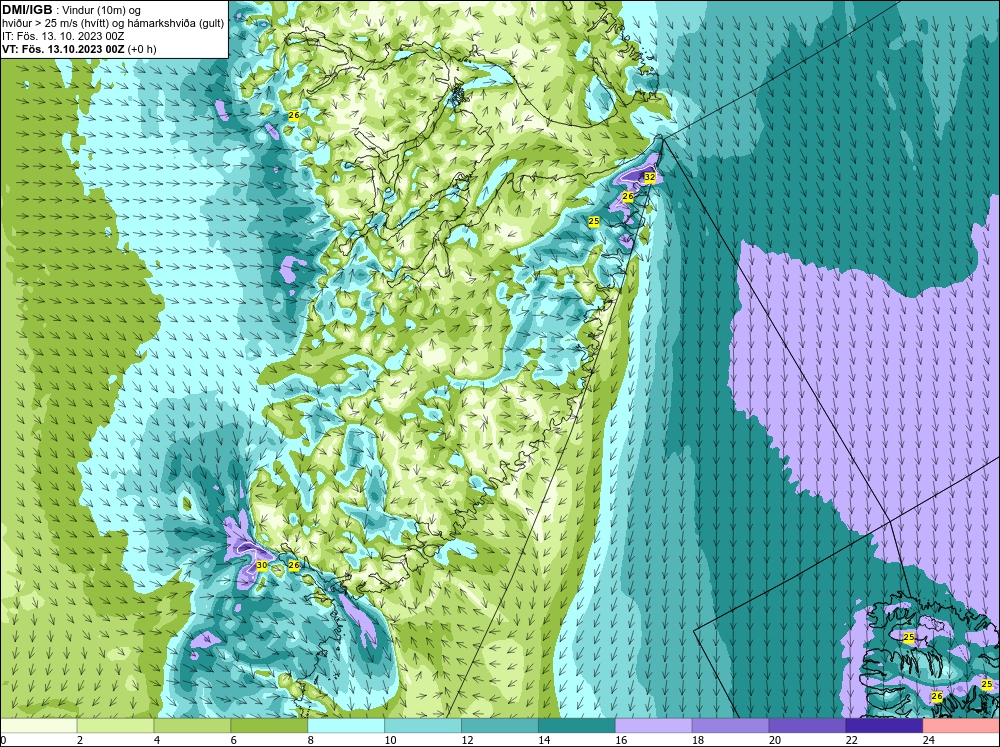Click the DMI/IGB title text
Viewport: 1000px width, 747px height.
point(27,10)
